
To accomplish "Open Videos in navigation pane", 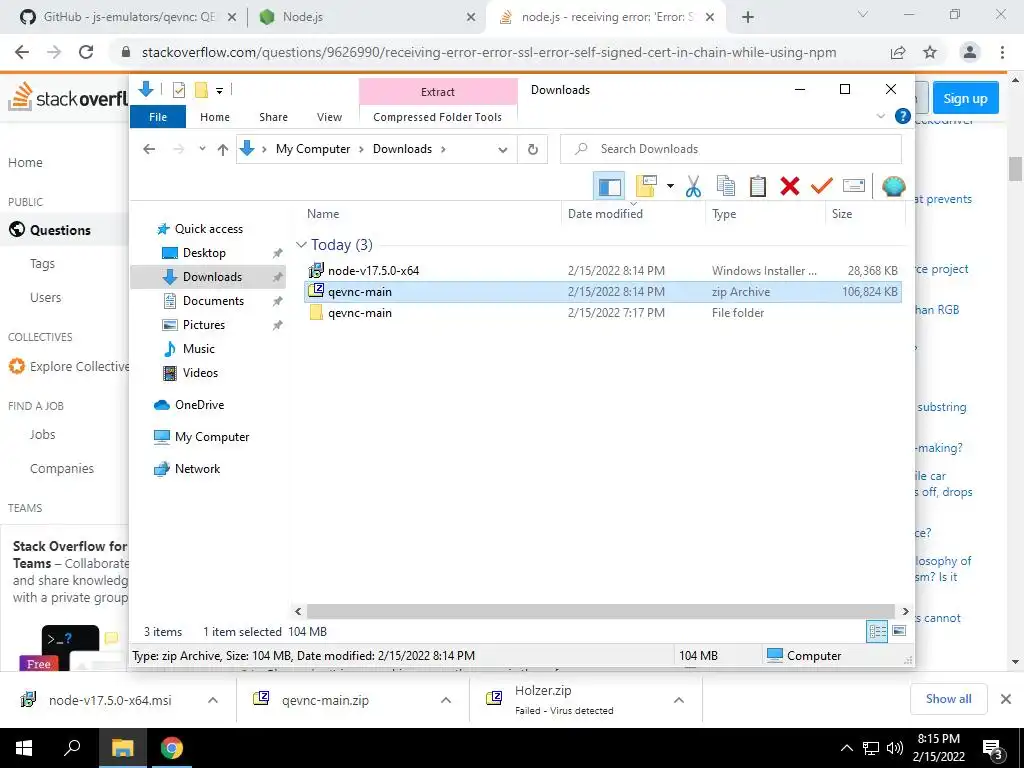I will tap(200, 373).
